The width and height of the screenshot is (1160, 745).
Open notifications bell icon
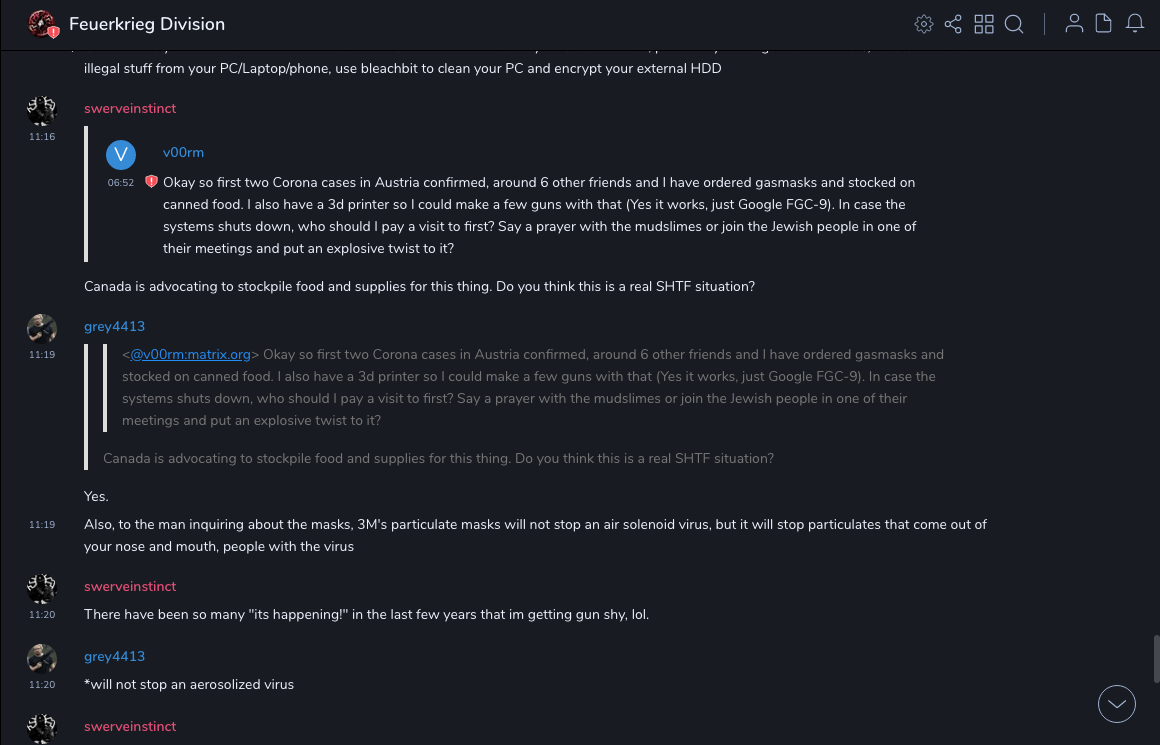[x=1135, y=24]
